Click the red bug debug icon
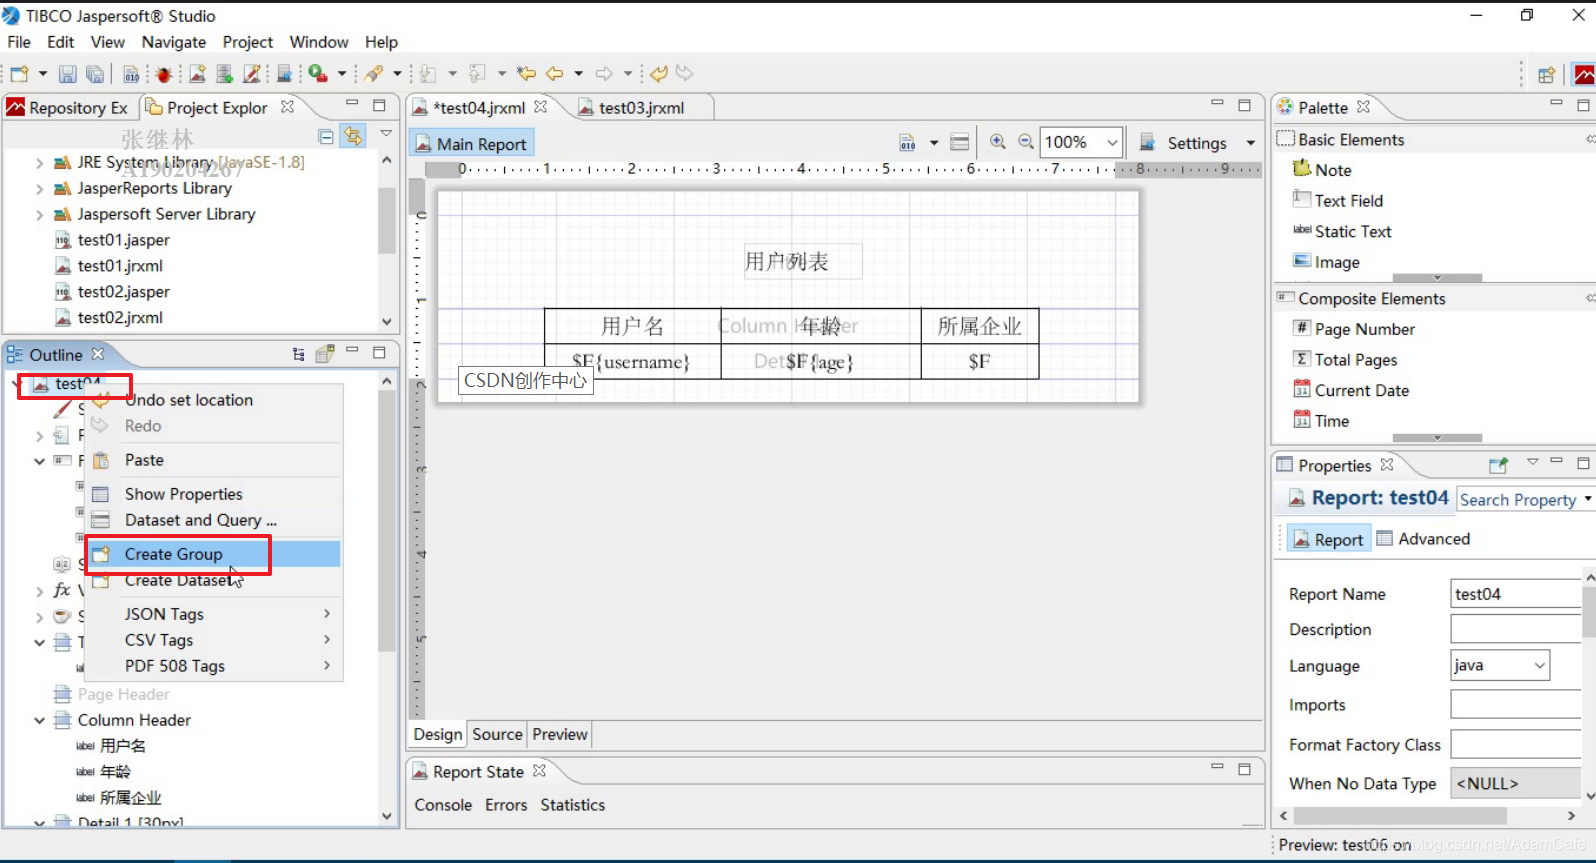 pyautogui.click(x=164, y=74)
